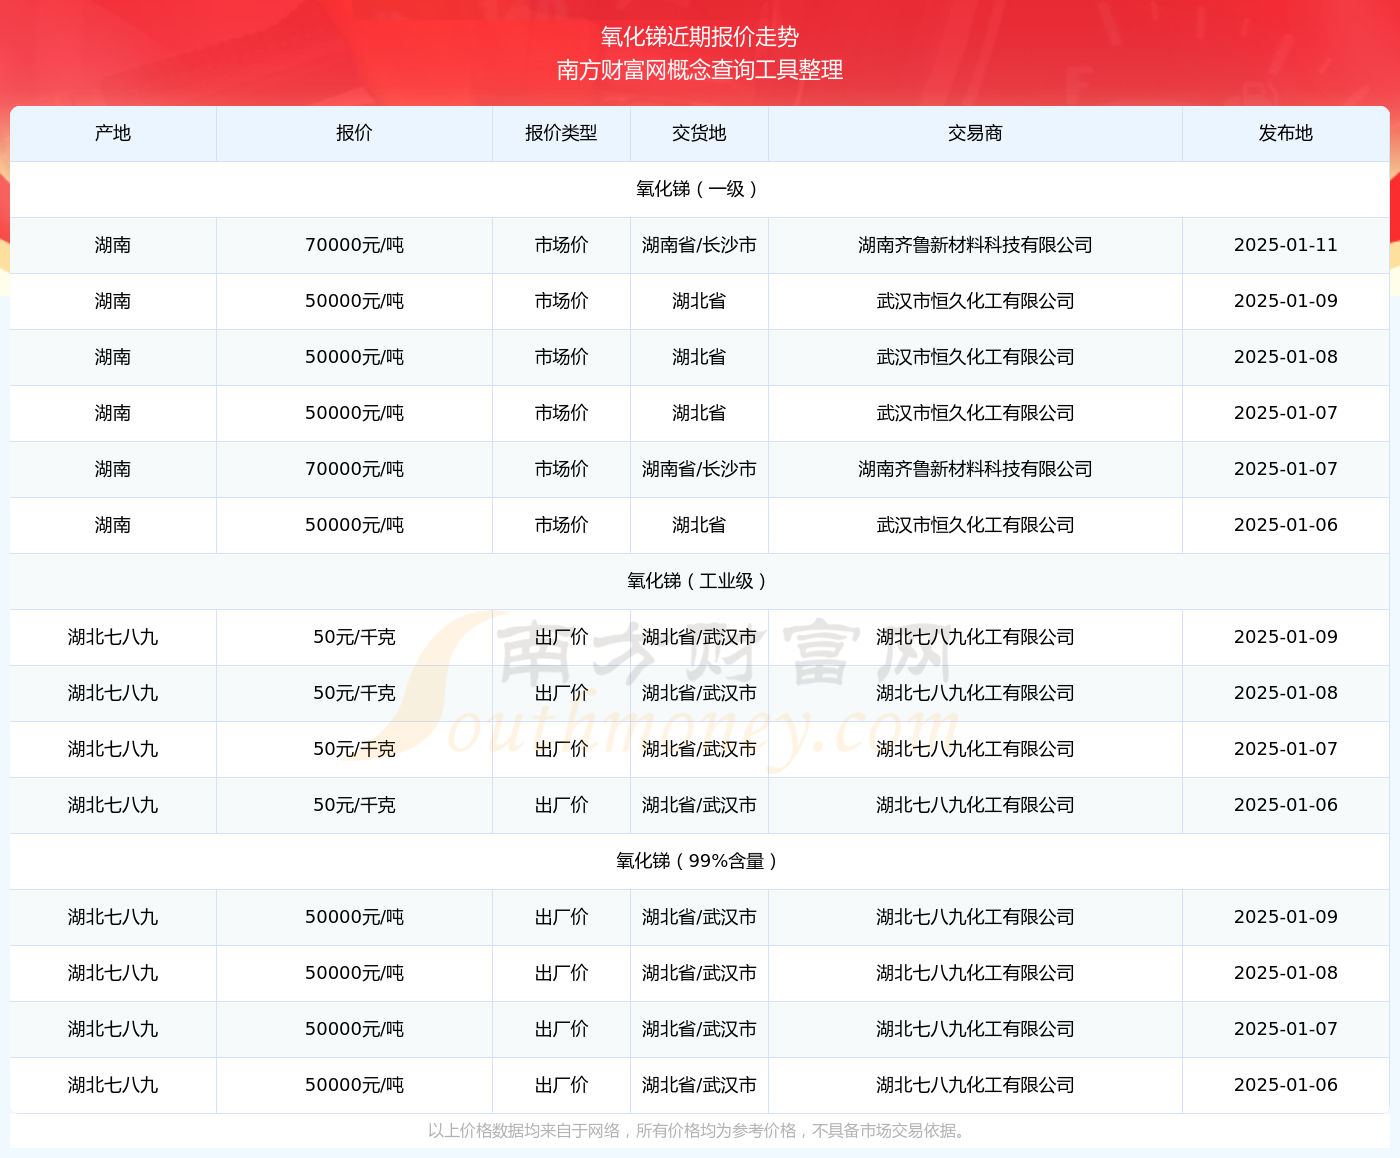Click 湖北省/武汉市 in the 99%含量 2025-01-07 row
The height and width of the screenshot is (1158, 1400).
(x=699, y=1029)
